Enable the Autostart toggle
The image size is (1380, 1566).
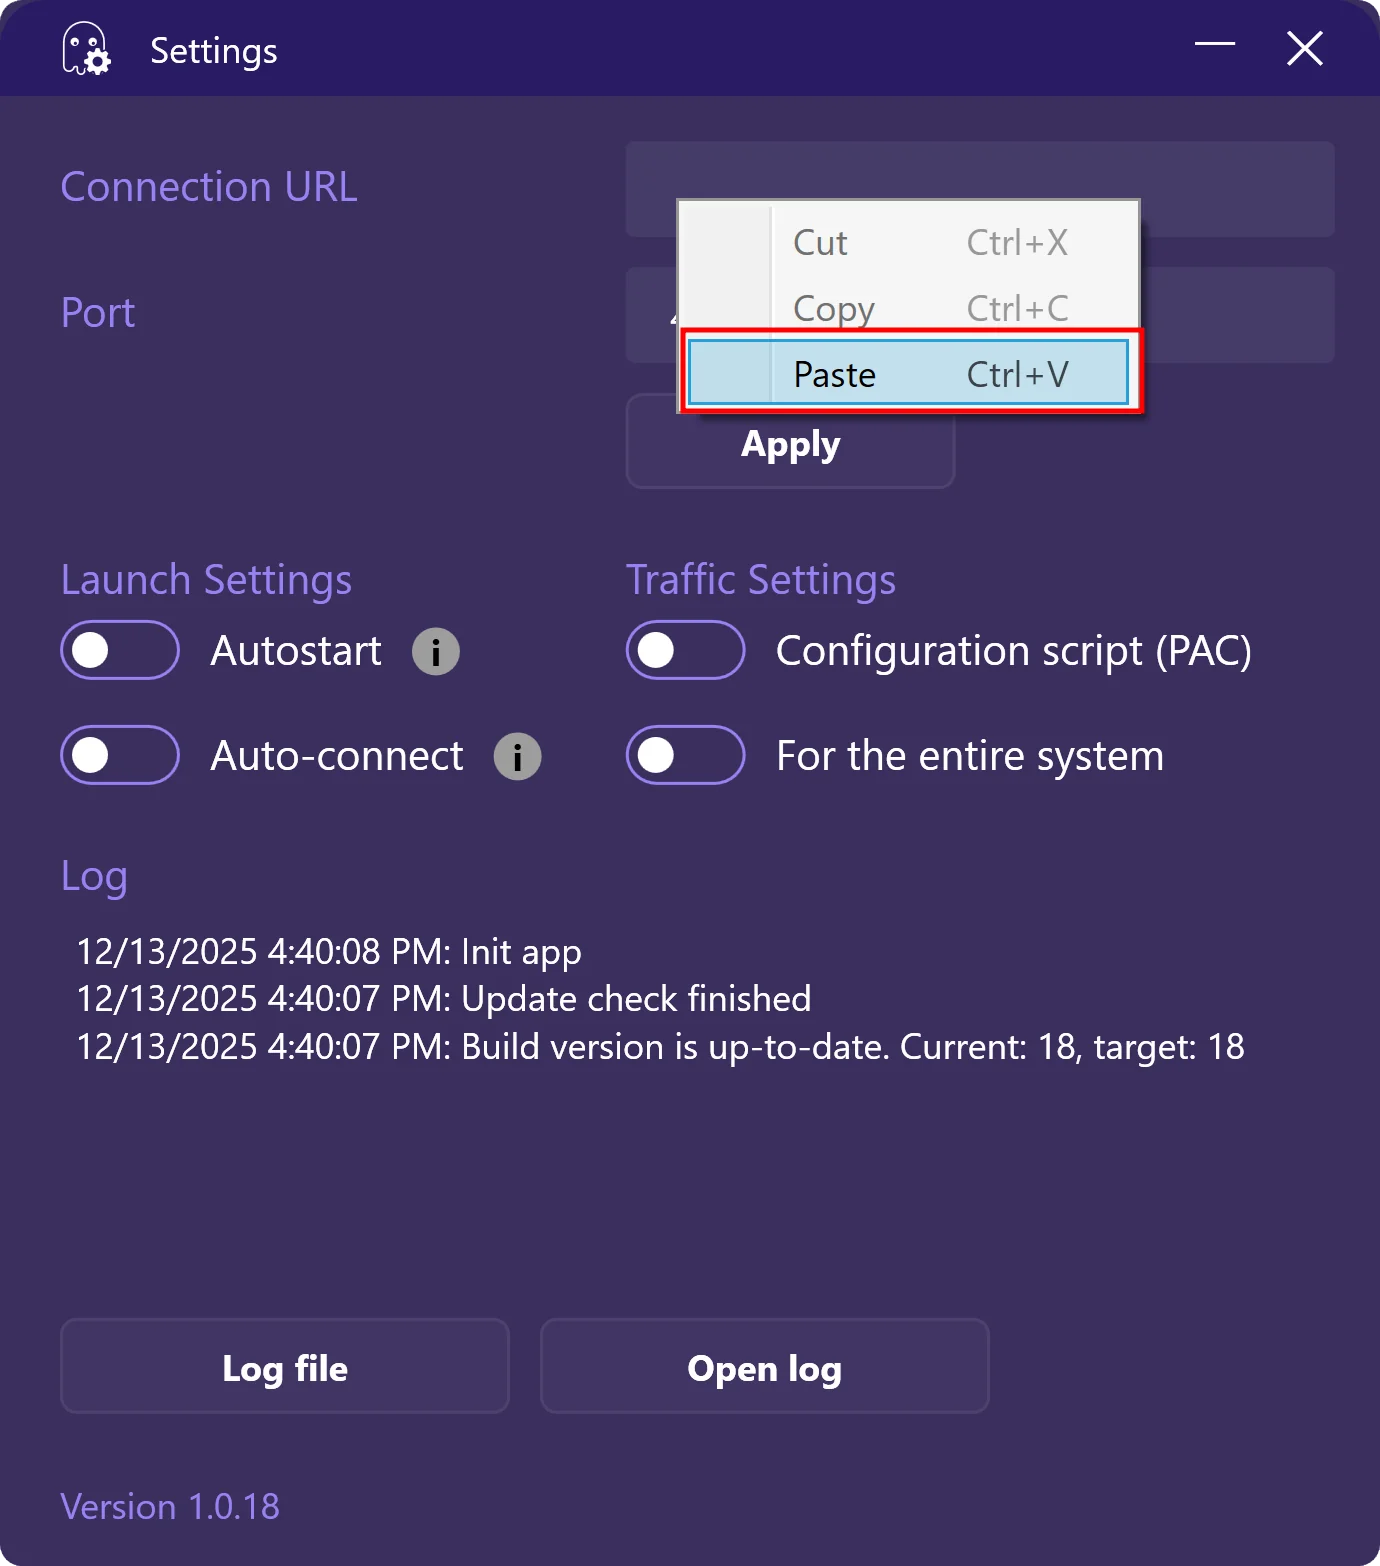tap(120, 651)
